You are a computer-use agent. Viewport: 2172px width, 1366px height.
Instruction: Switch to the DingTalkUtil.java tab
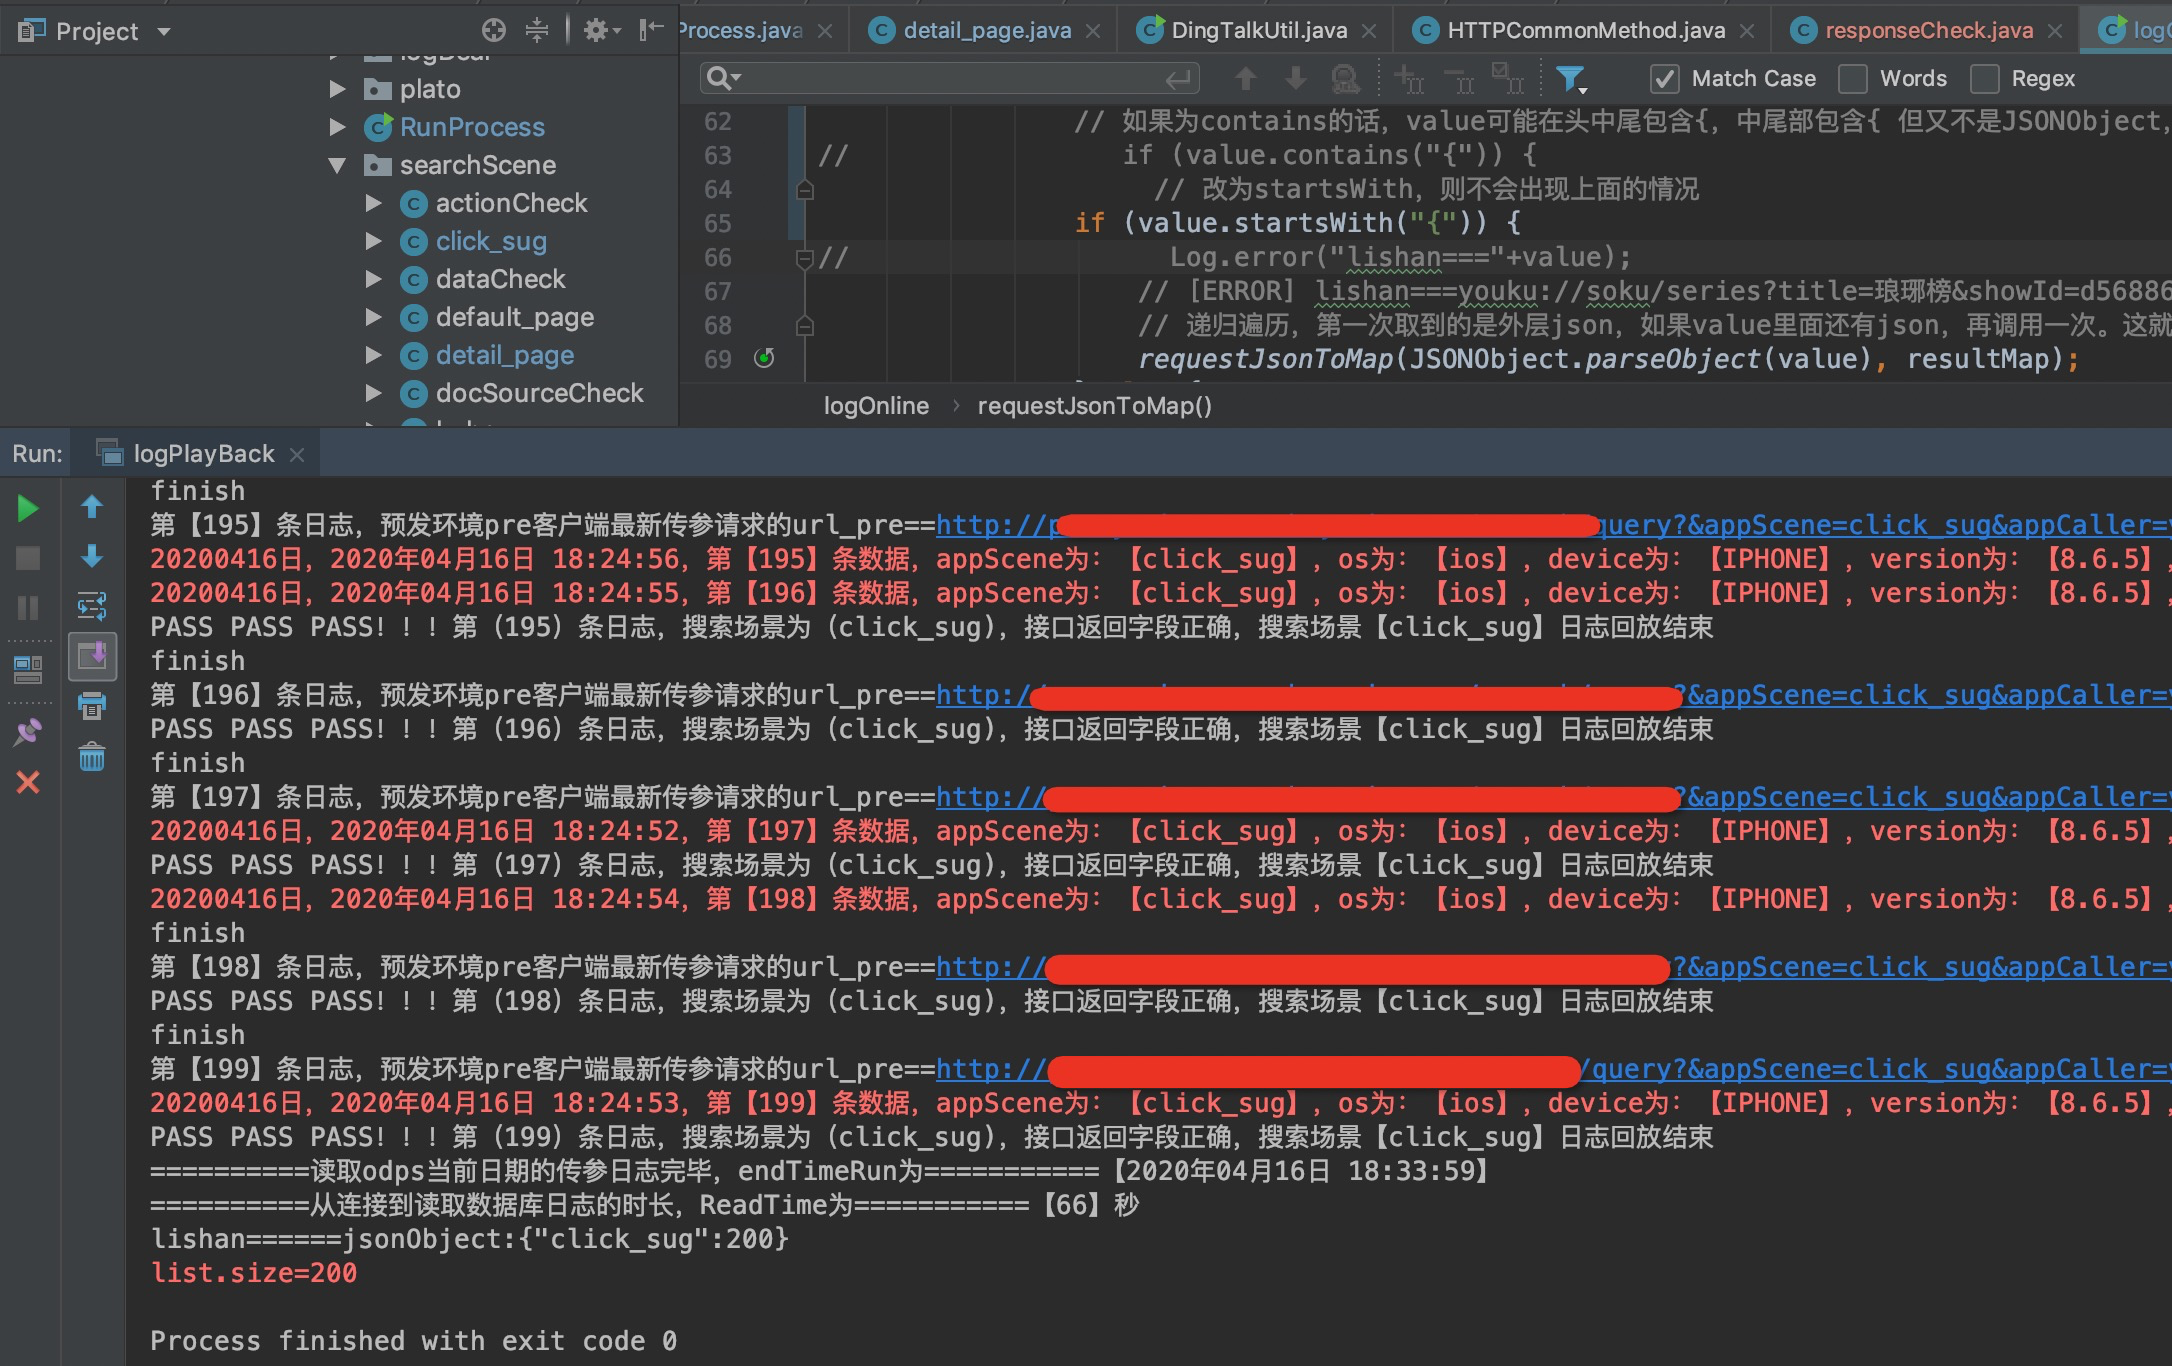coord(1257,31)
